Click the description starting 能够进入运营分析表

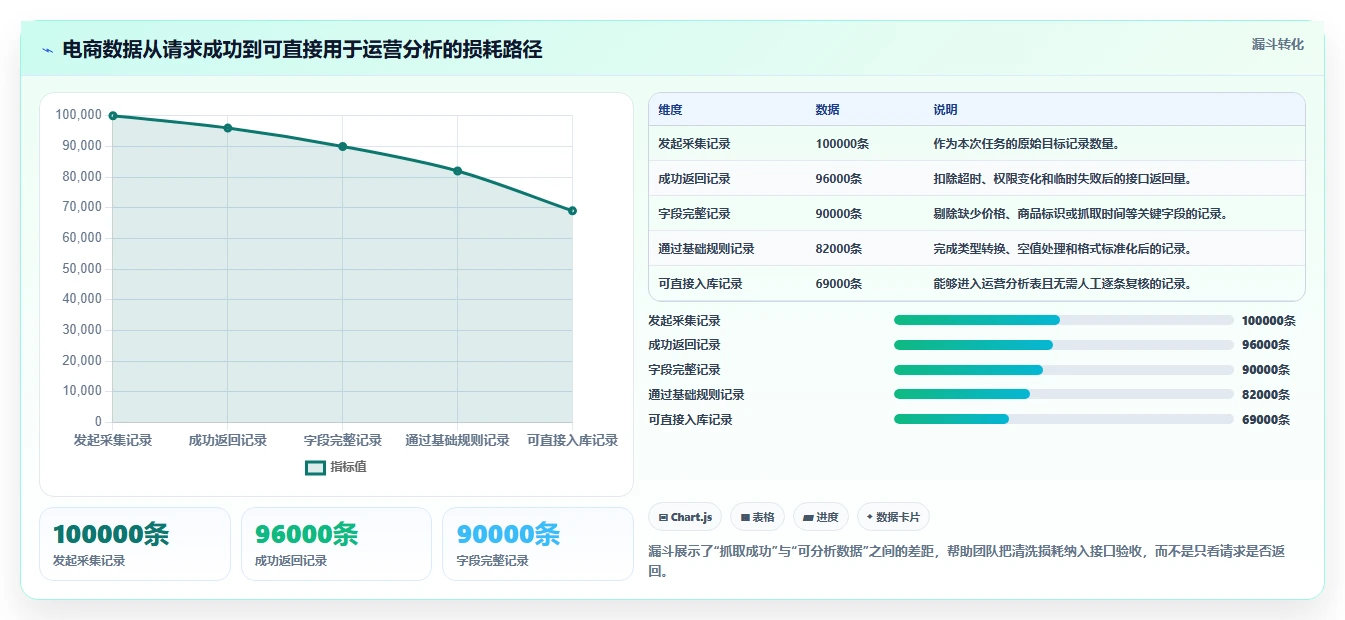point(1063,284)
